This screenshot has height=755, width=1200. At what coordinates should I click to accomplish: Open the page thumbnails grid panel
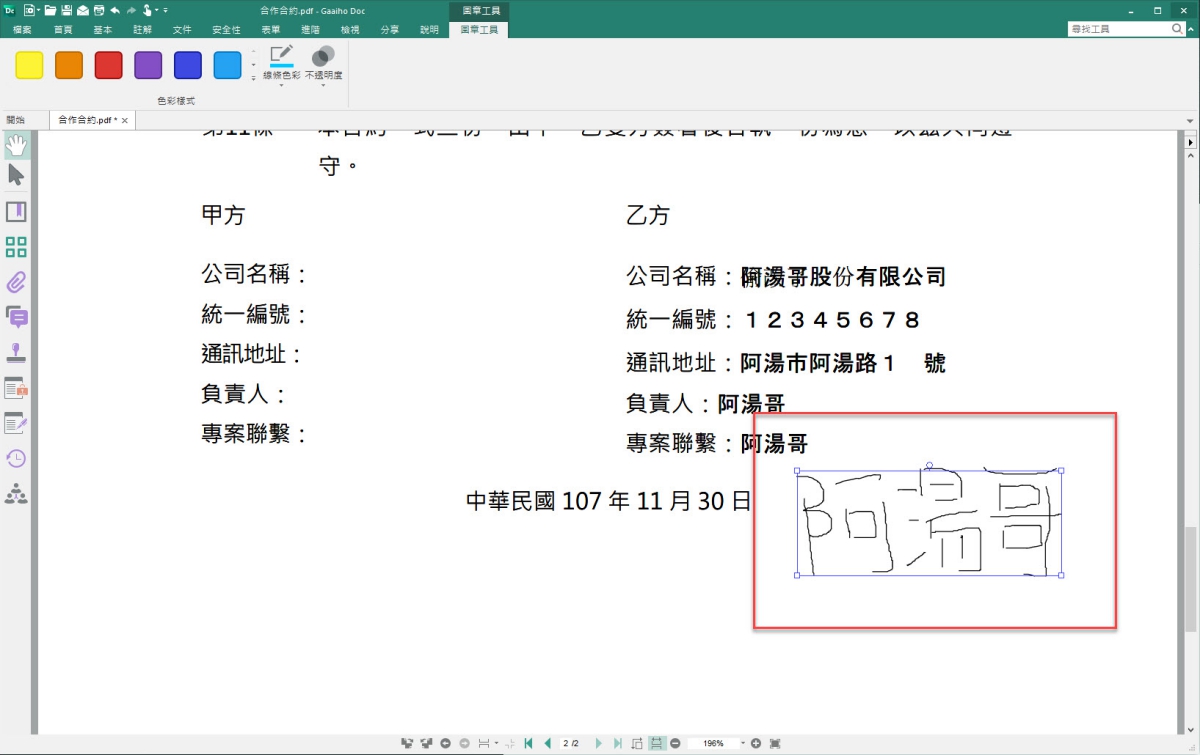point(16,247)
